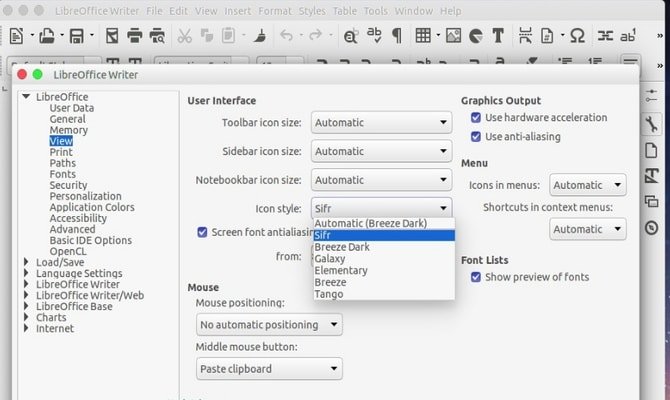Open the Styles menu
This screenshot has width=670, height=400.
tap(312, 11)
